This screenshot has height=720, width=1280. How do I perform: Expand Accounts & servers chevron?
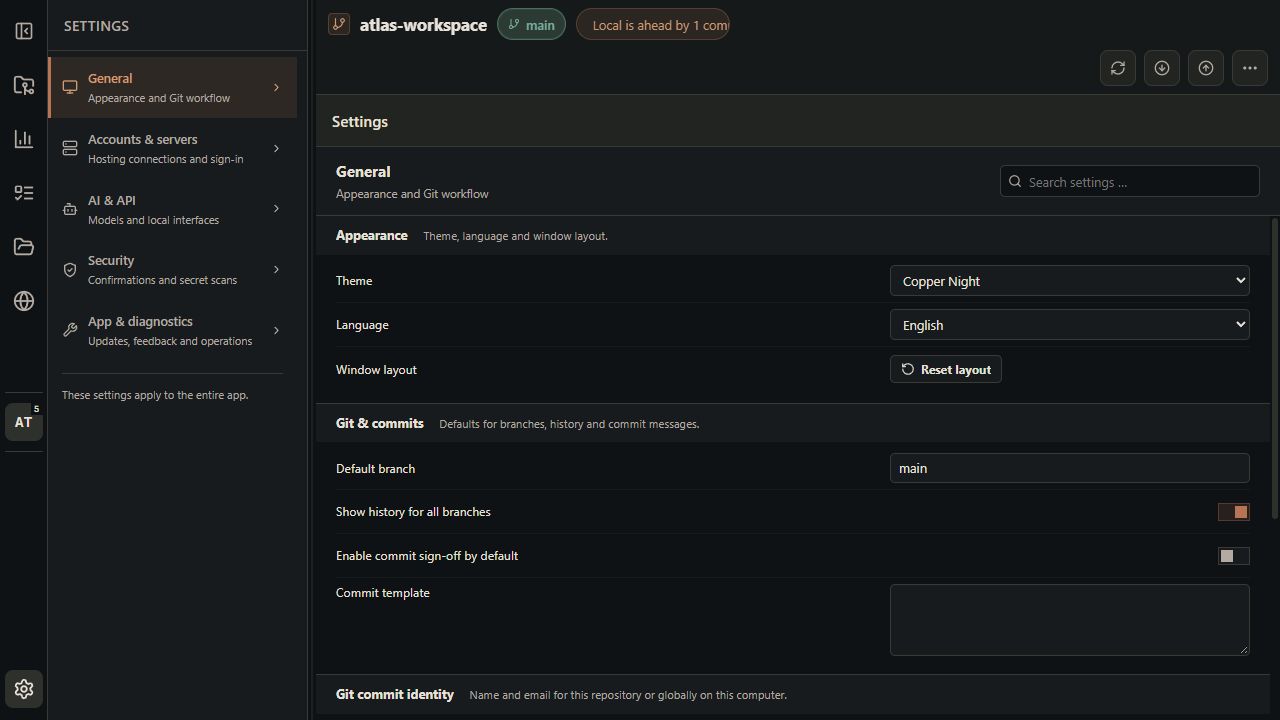click(277, 149)
